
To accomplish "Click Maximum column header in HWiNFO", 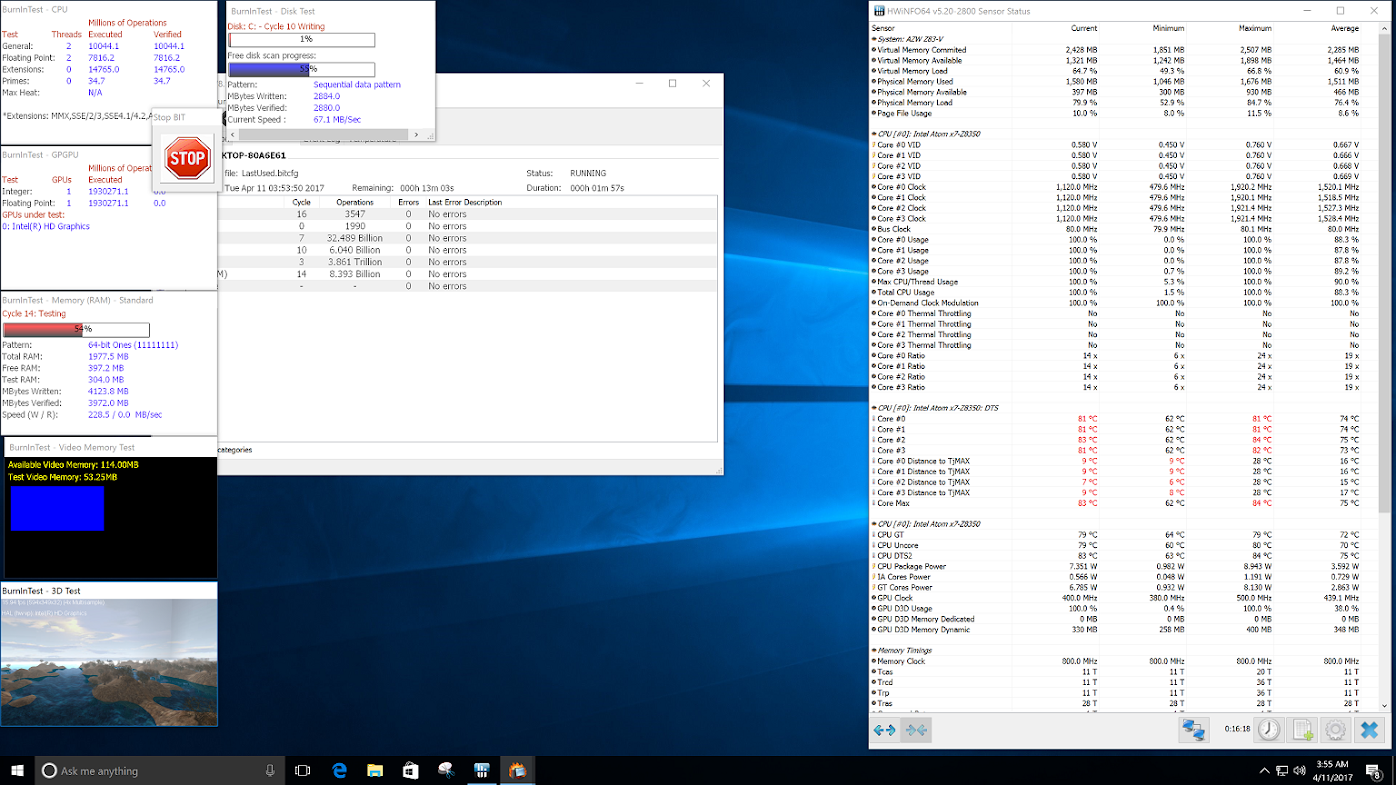I will point(1255,28).
